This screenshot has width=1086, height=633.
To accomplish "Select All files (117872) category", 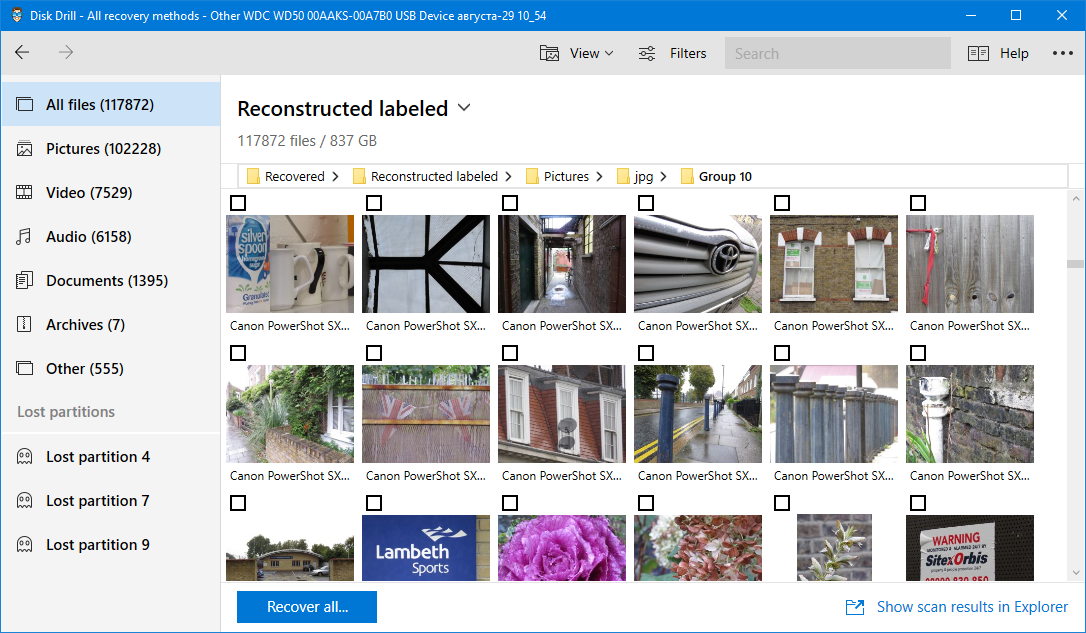I will click(100, 105).
